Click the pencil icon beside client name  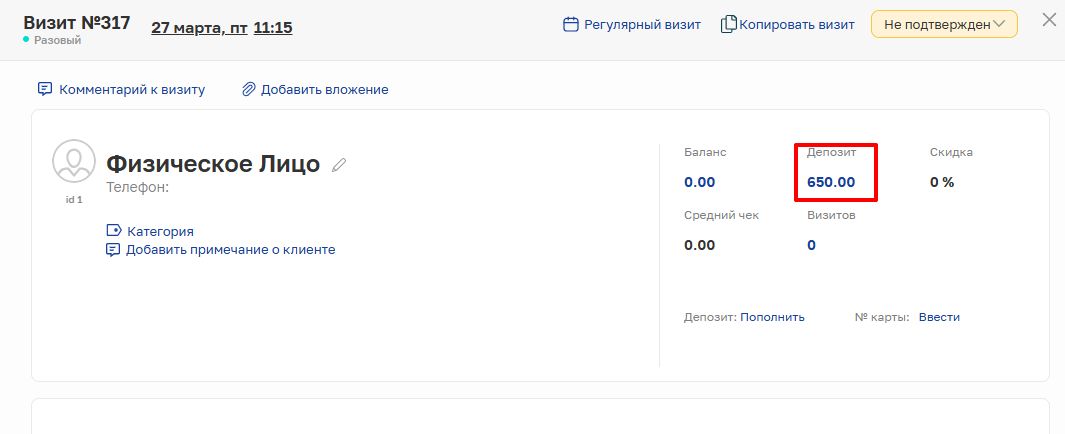coord(339,165)
